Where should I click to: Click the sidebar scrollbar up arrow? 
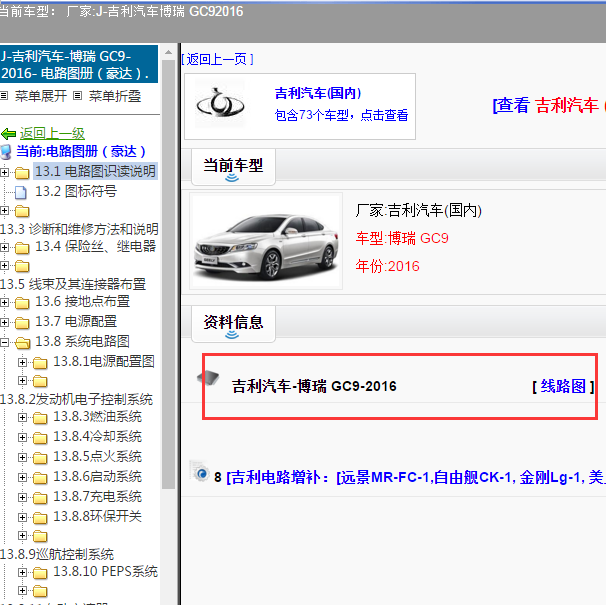(169, 52)
